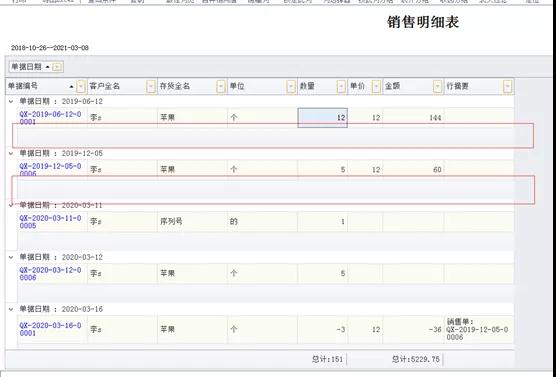Select quantity cell 1 in 序列号 row
Image resolution: width=556 pixels, height=377 pixels.
point(323,222)
